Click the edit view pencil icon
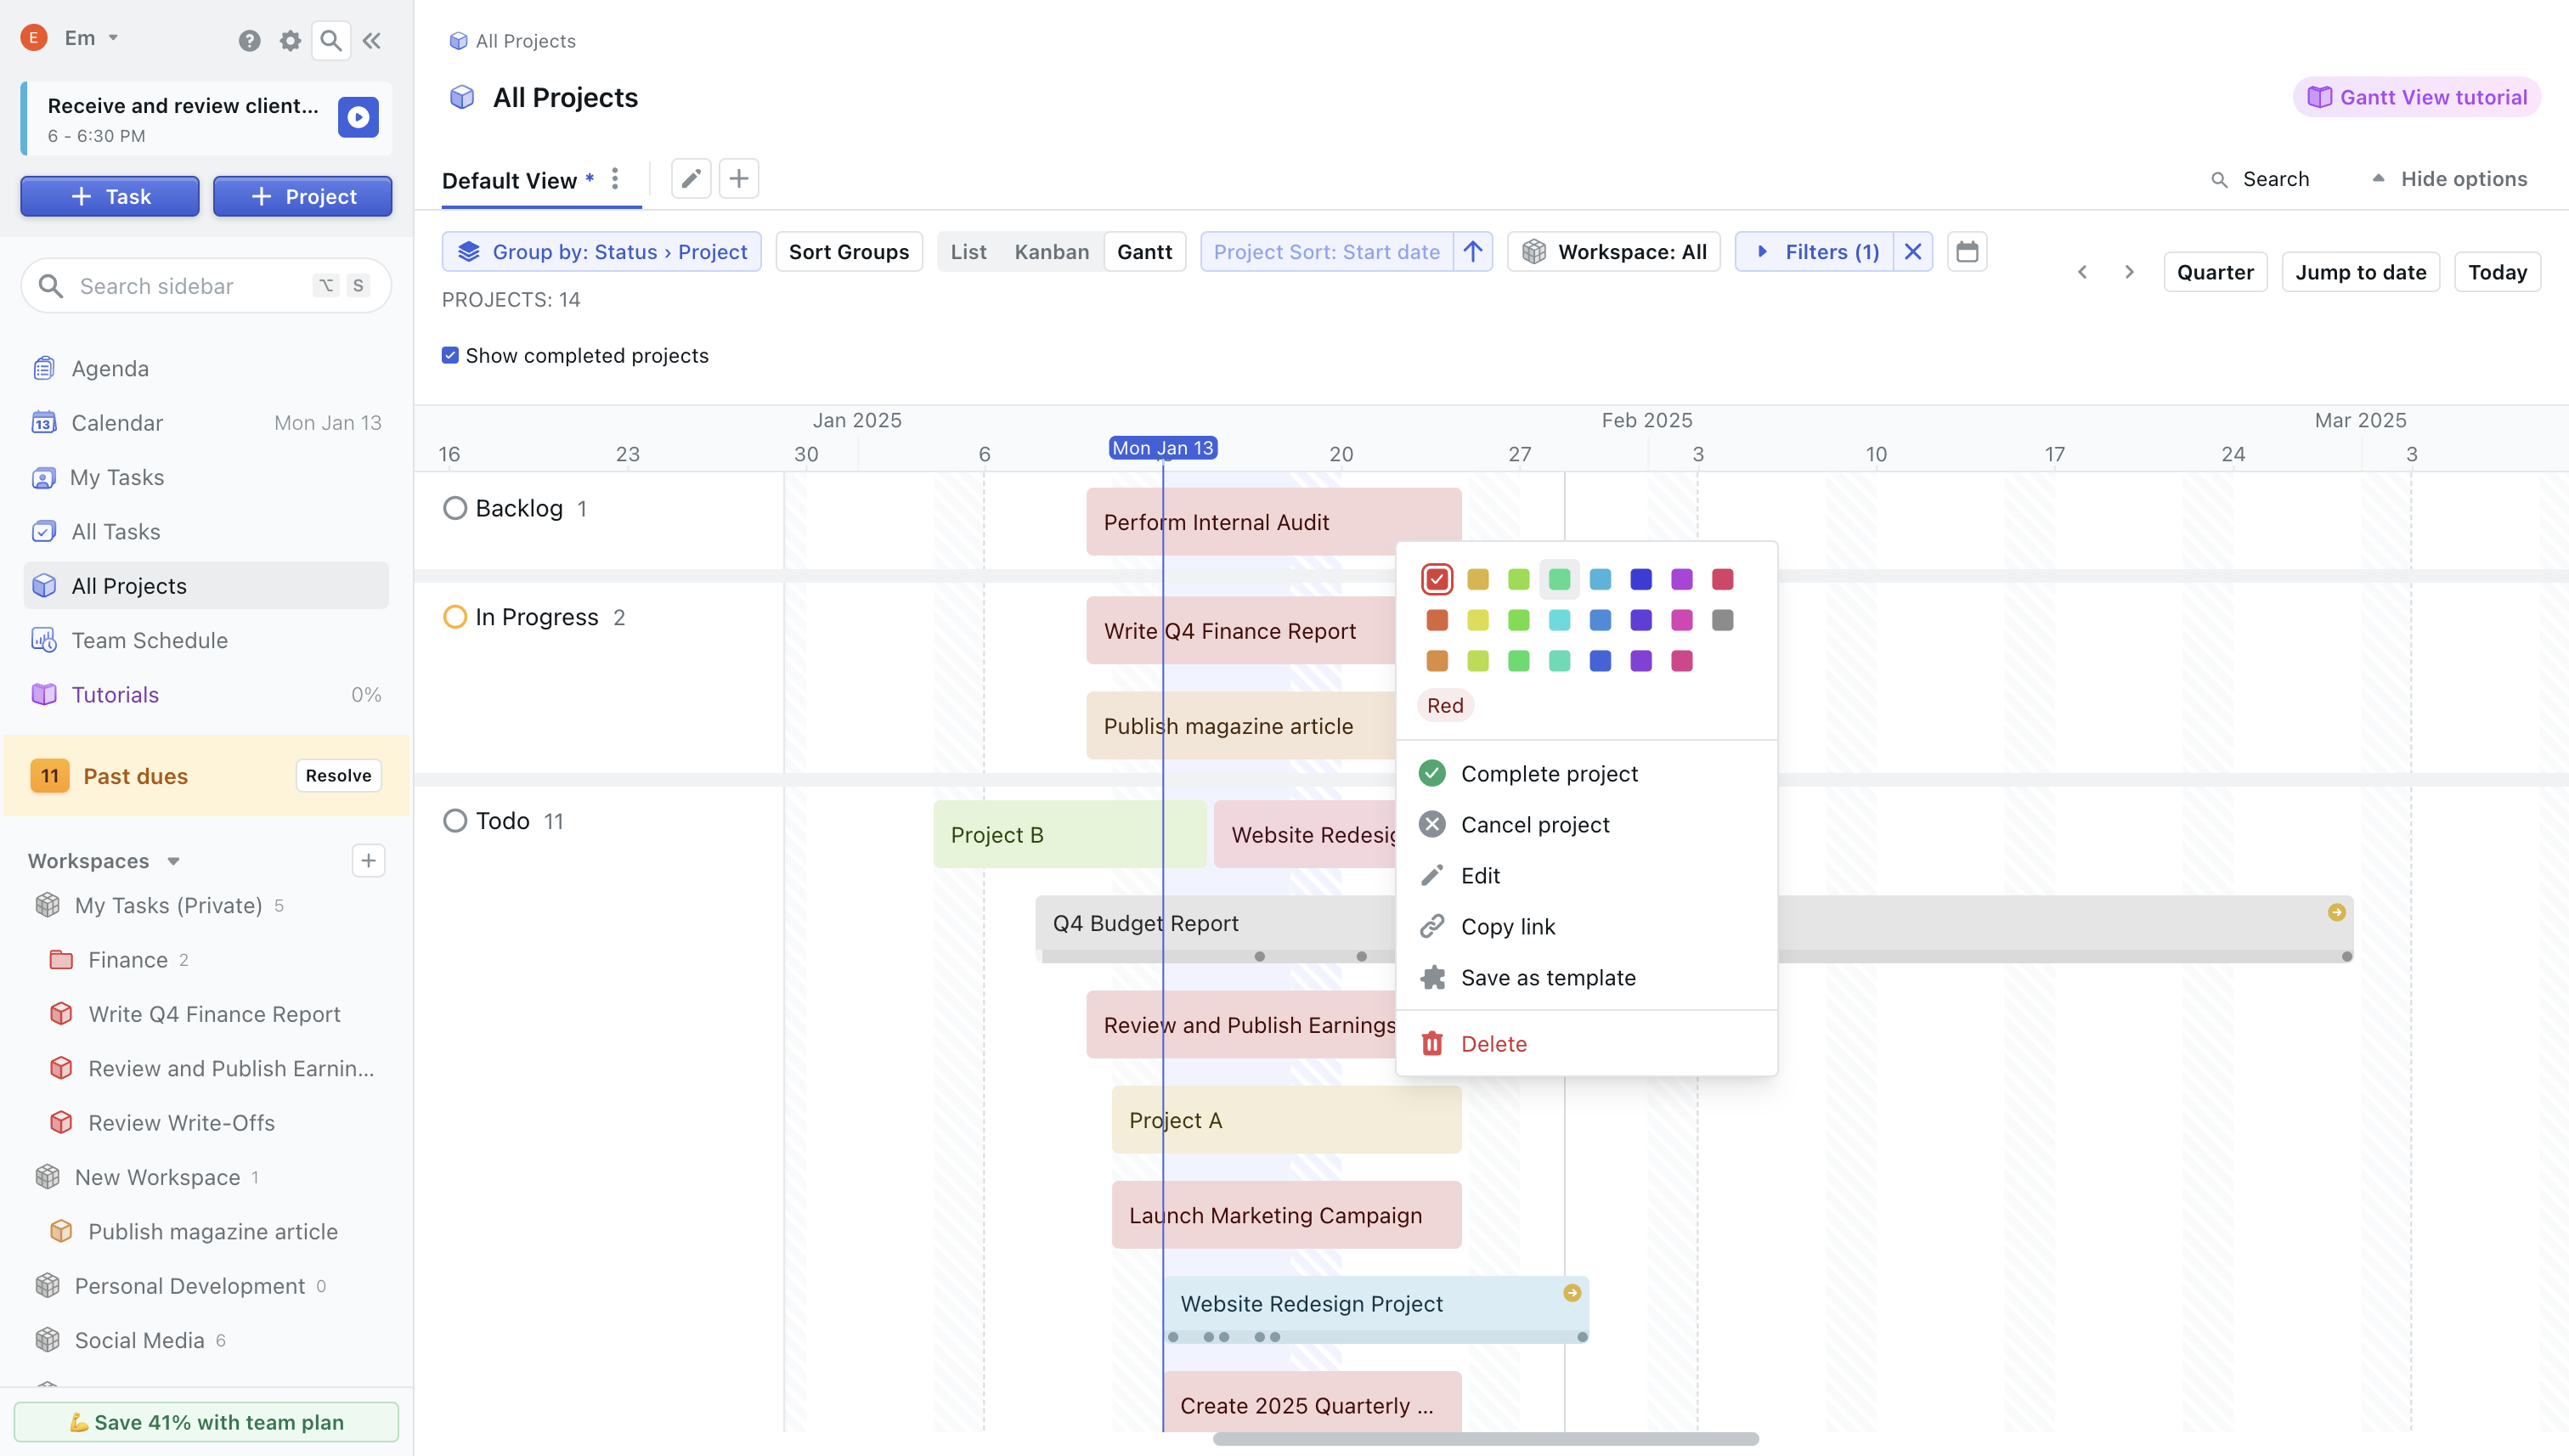This screenshot has height=1456, width=2569. coord(690,179)
